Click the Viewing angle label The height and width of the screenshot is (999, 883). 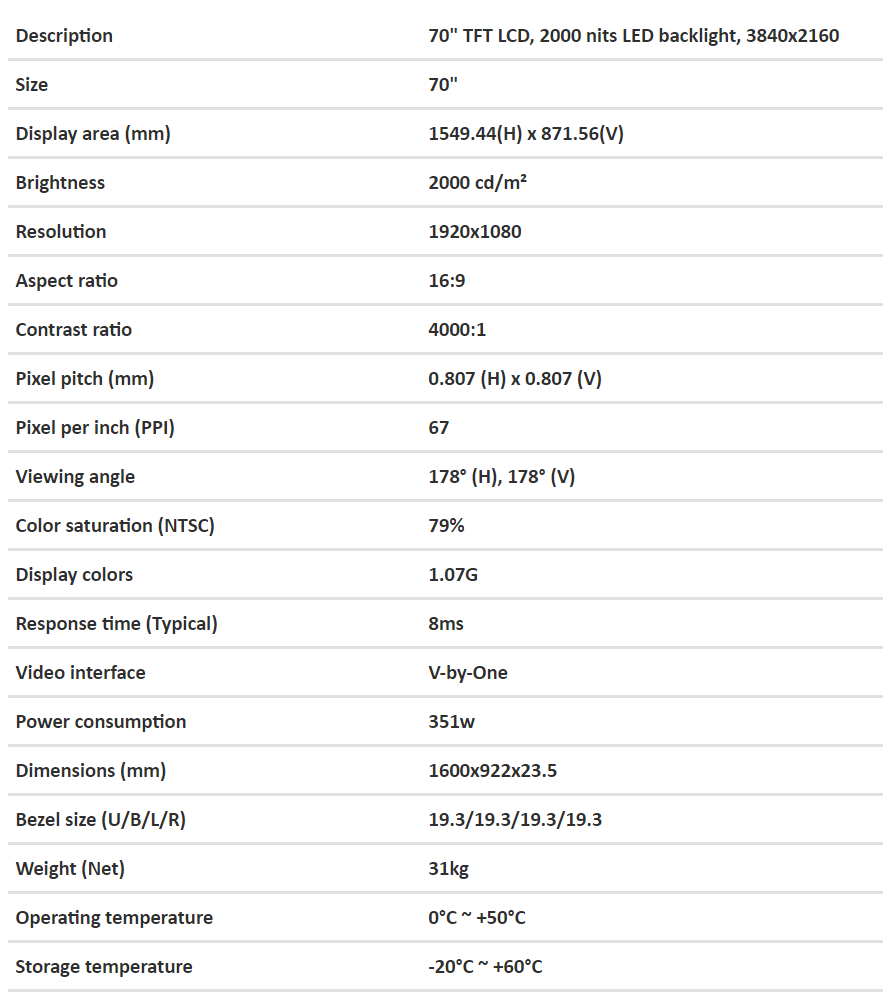click(75, 477)
